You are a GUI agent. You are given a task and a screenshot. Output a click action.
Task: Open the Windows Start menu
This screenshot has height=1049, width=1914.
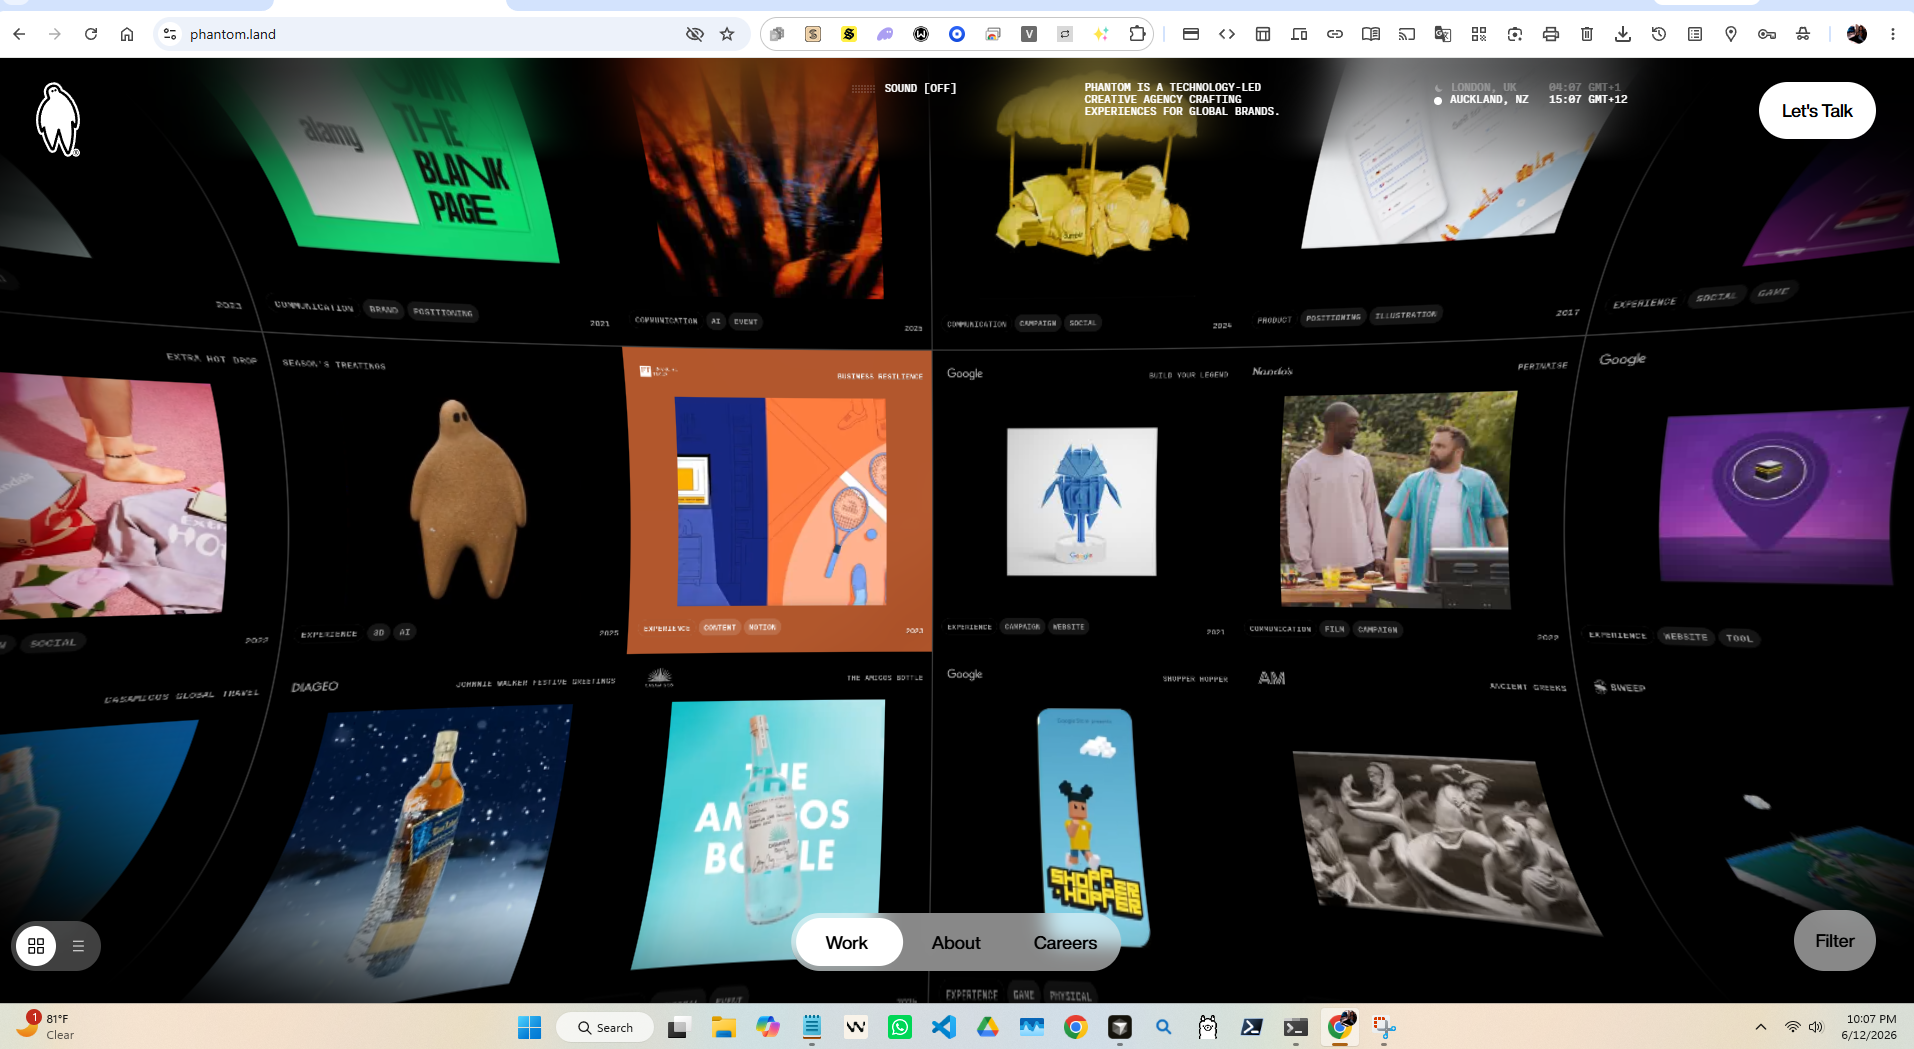click(529, 1027)
